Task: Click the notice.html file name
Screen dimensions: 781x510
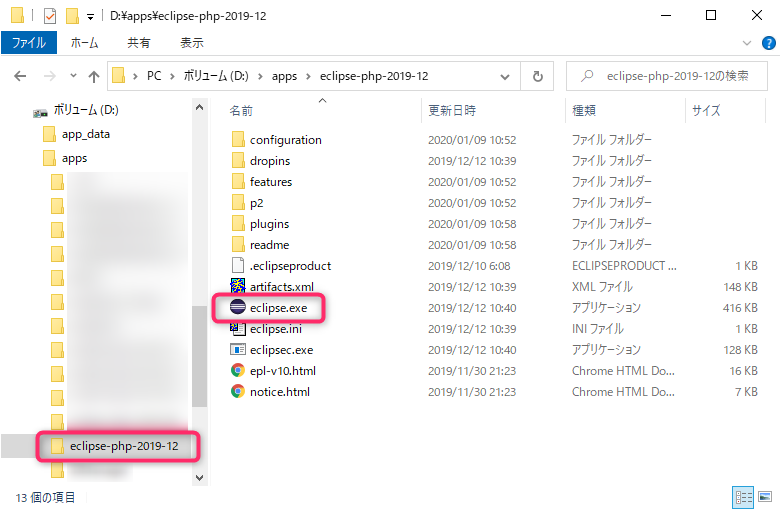Action: pos(279,392)
